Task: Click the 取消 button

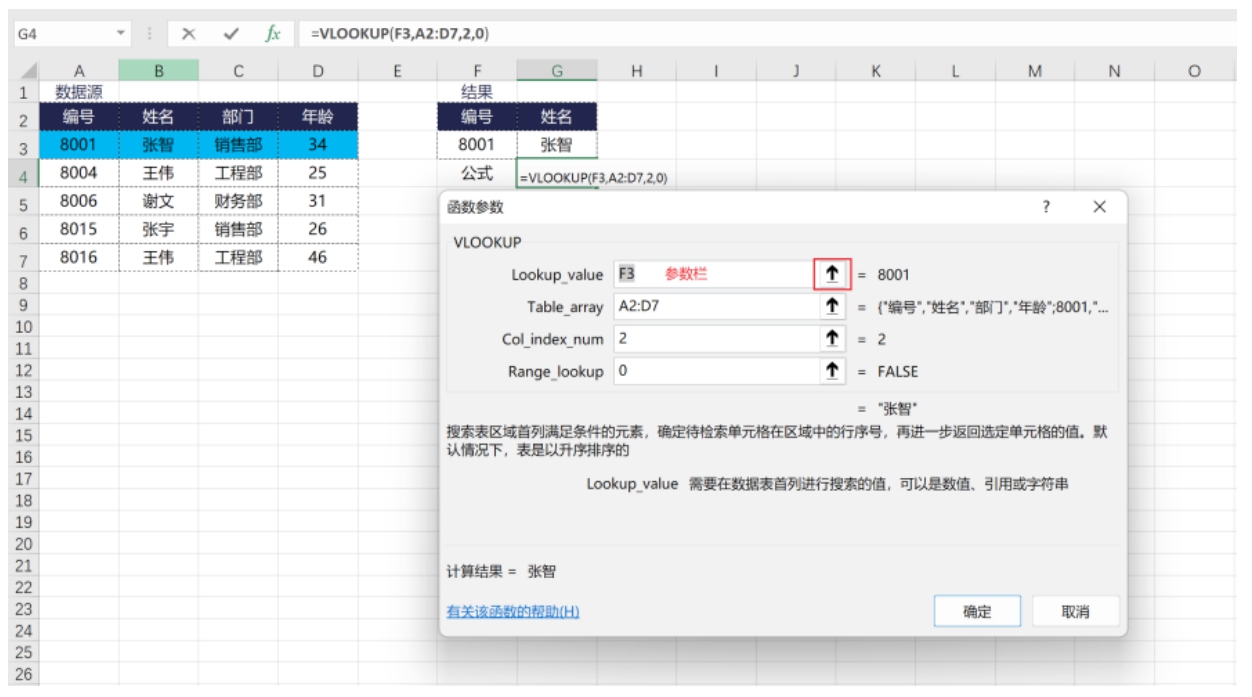Action: pos(1075,612)
